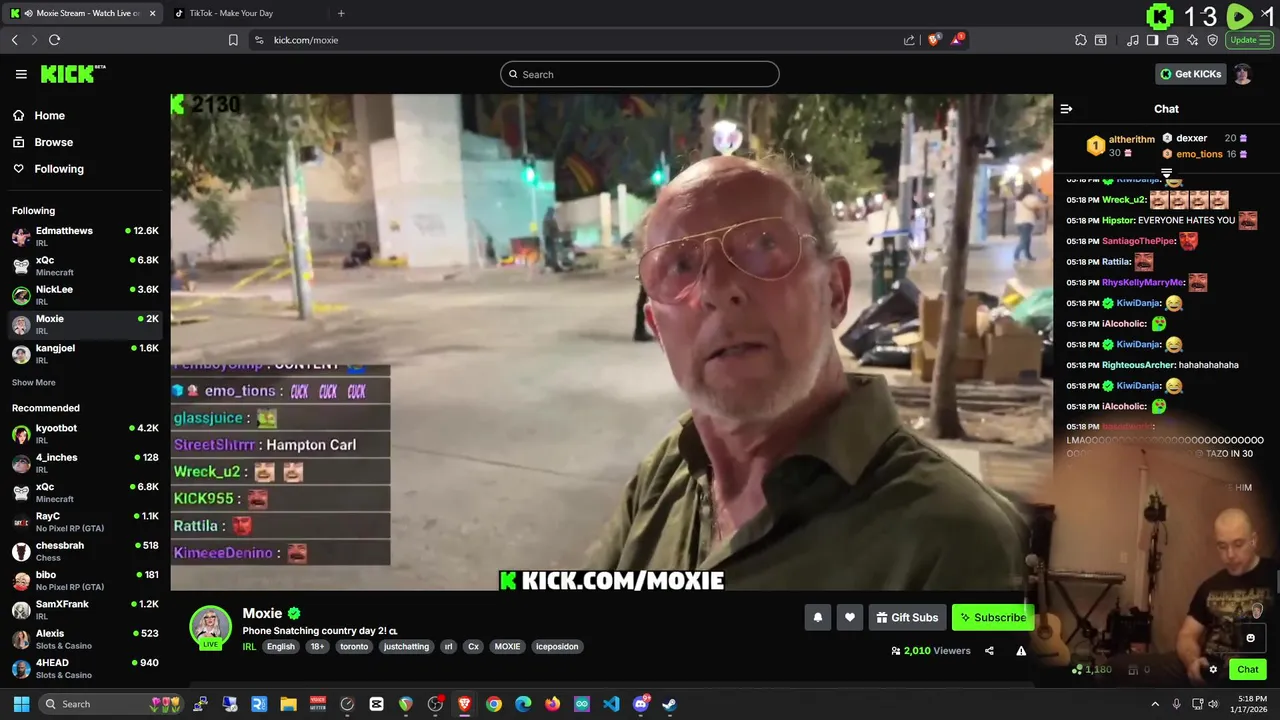Open the kangjoel channel in the Following list
This screenshot has width=1280, height=720.
pyautogui.click(x=84, y=354)
